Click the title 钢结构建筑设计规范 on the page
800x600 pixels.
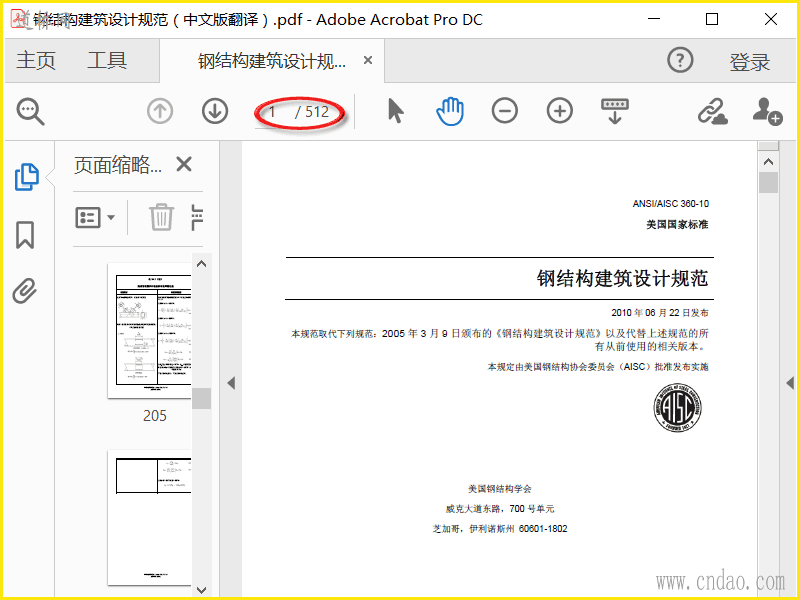click(x=622, y=279)
